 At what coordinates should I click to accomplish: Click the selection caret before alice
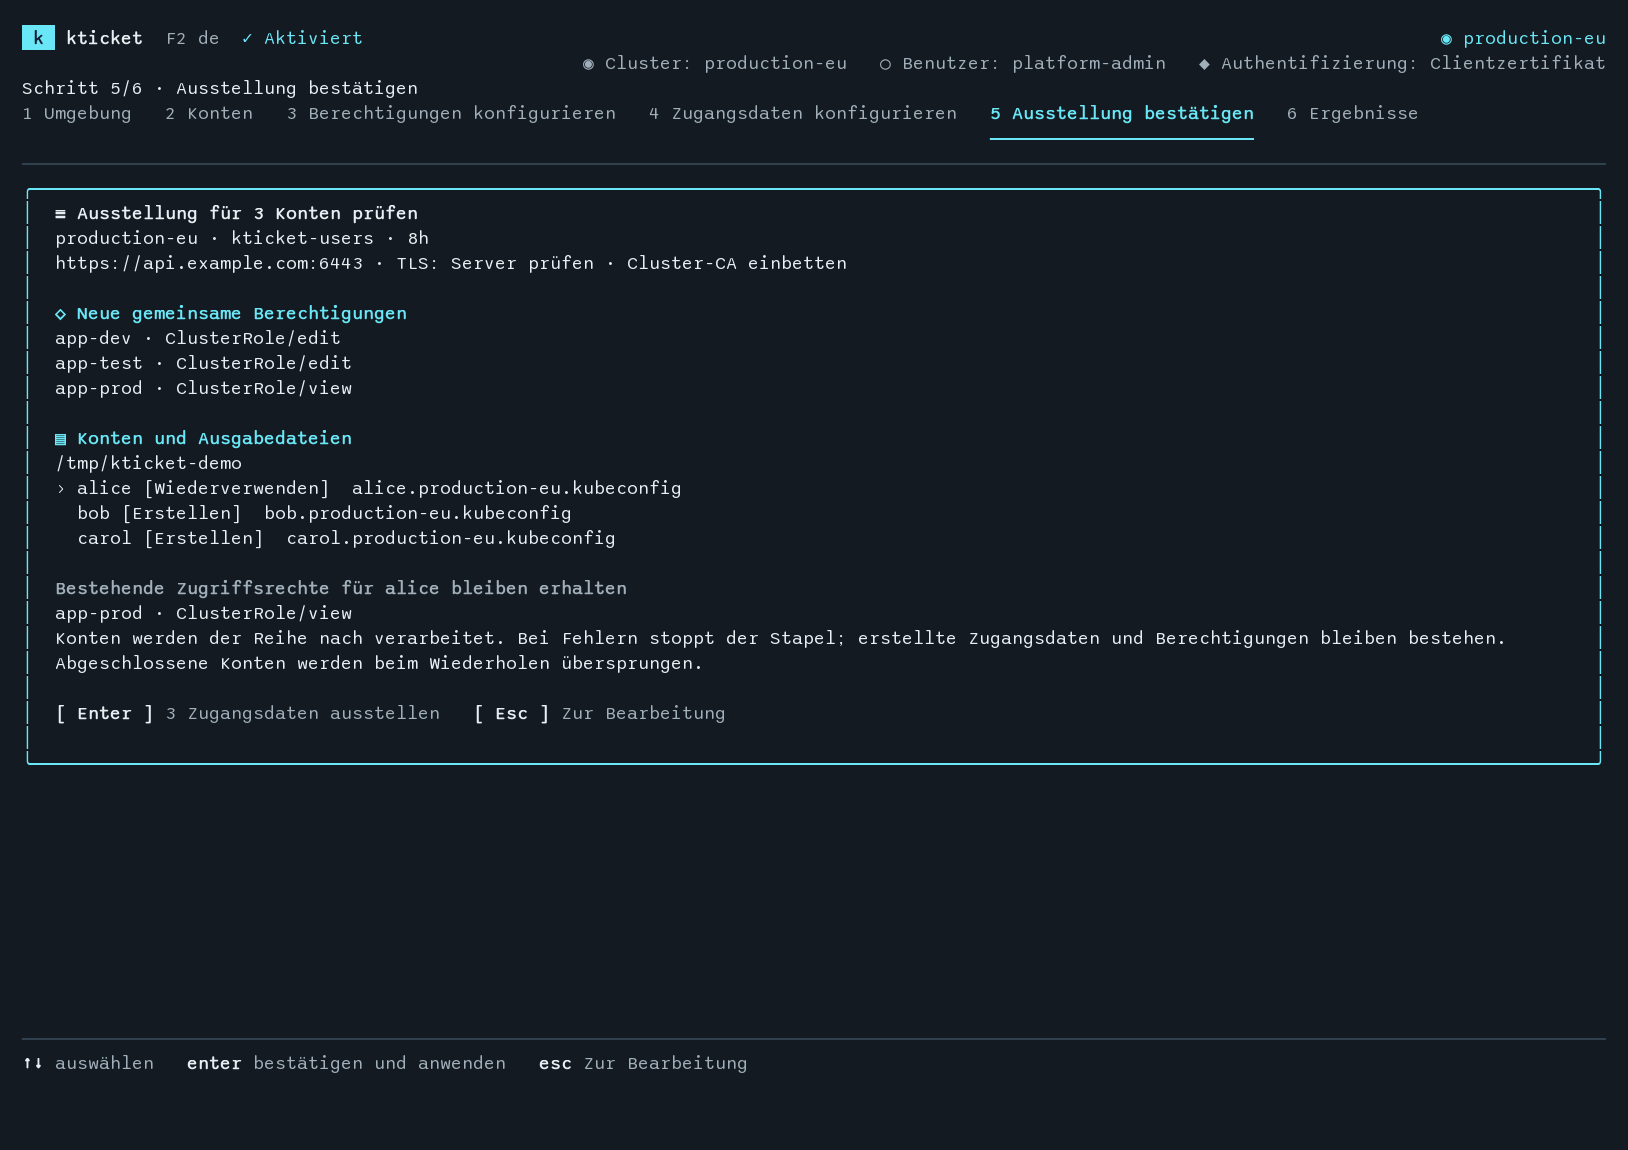coord(60,488)
